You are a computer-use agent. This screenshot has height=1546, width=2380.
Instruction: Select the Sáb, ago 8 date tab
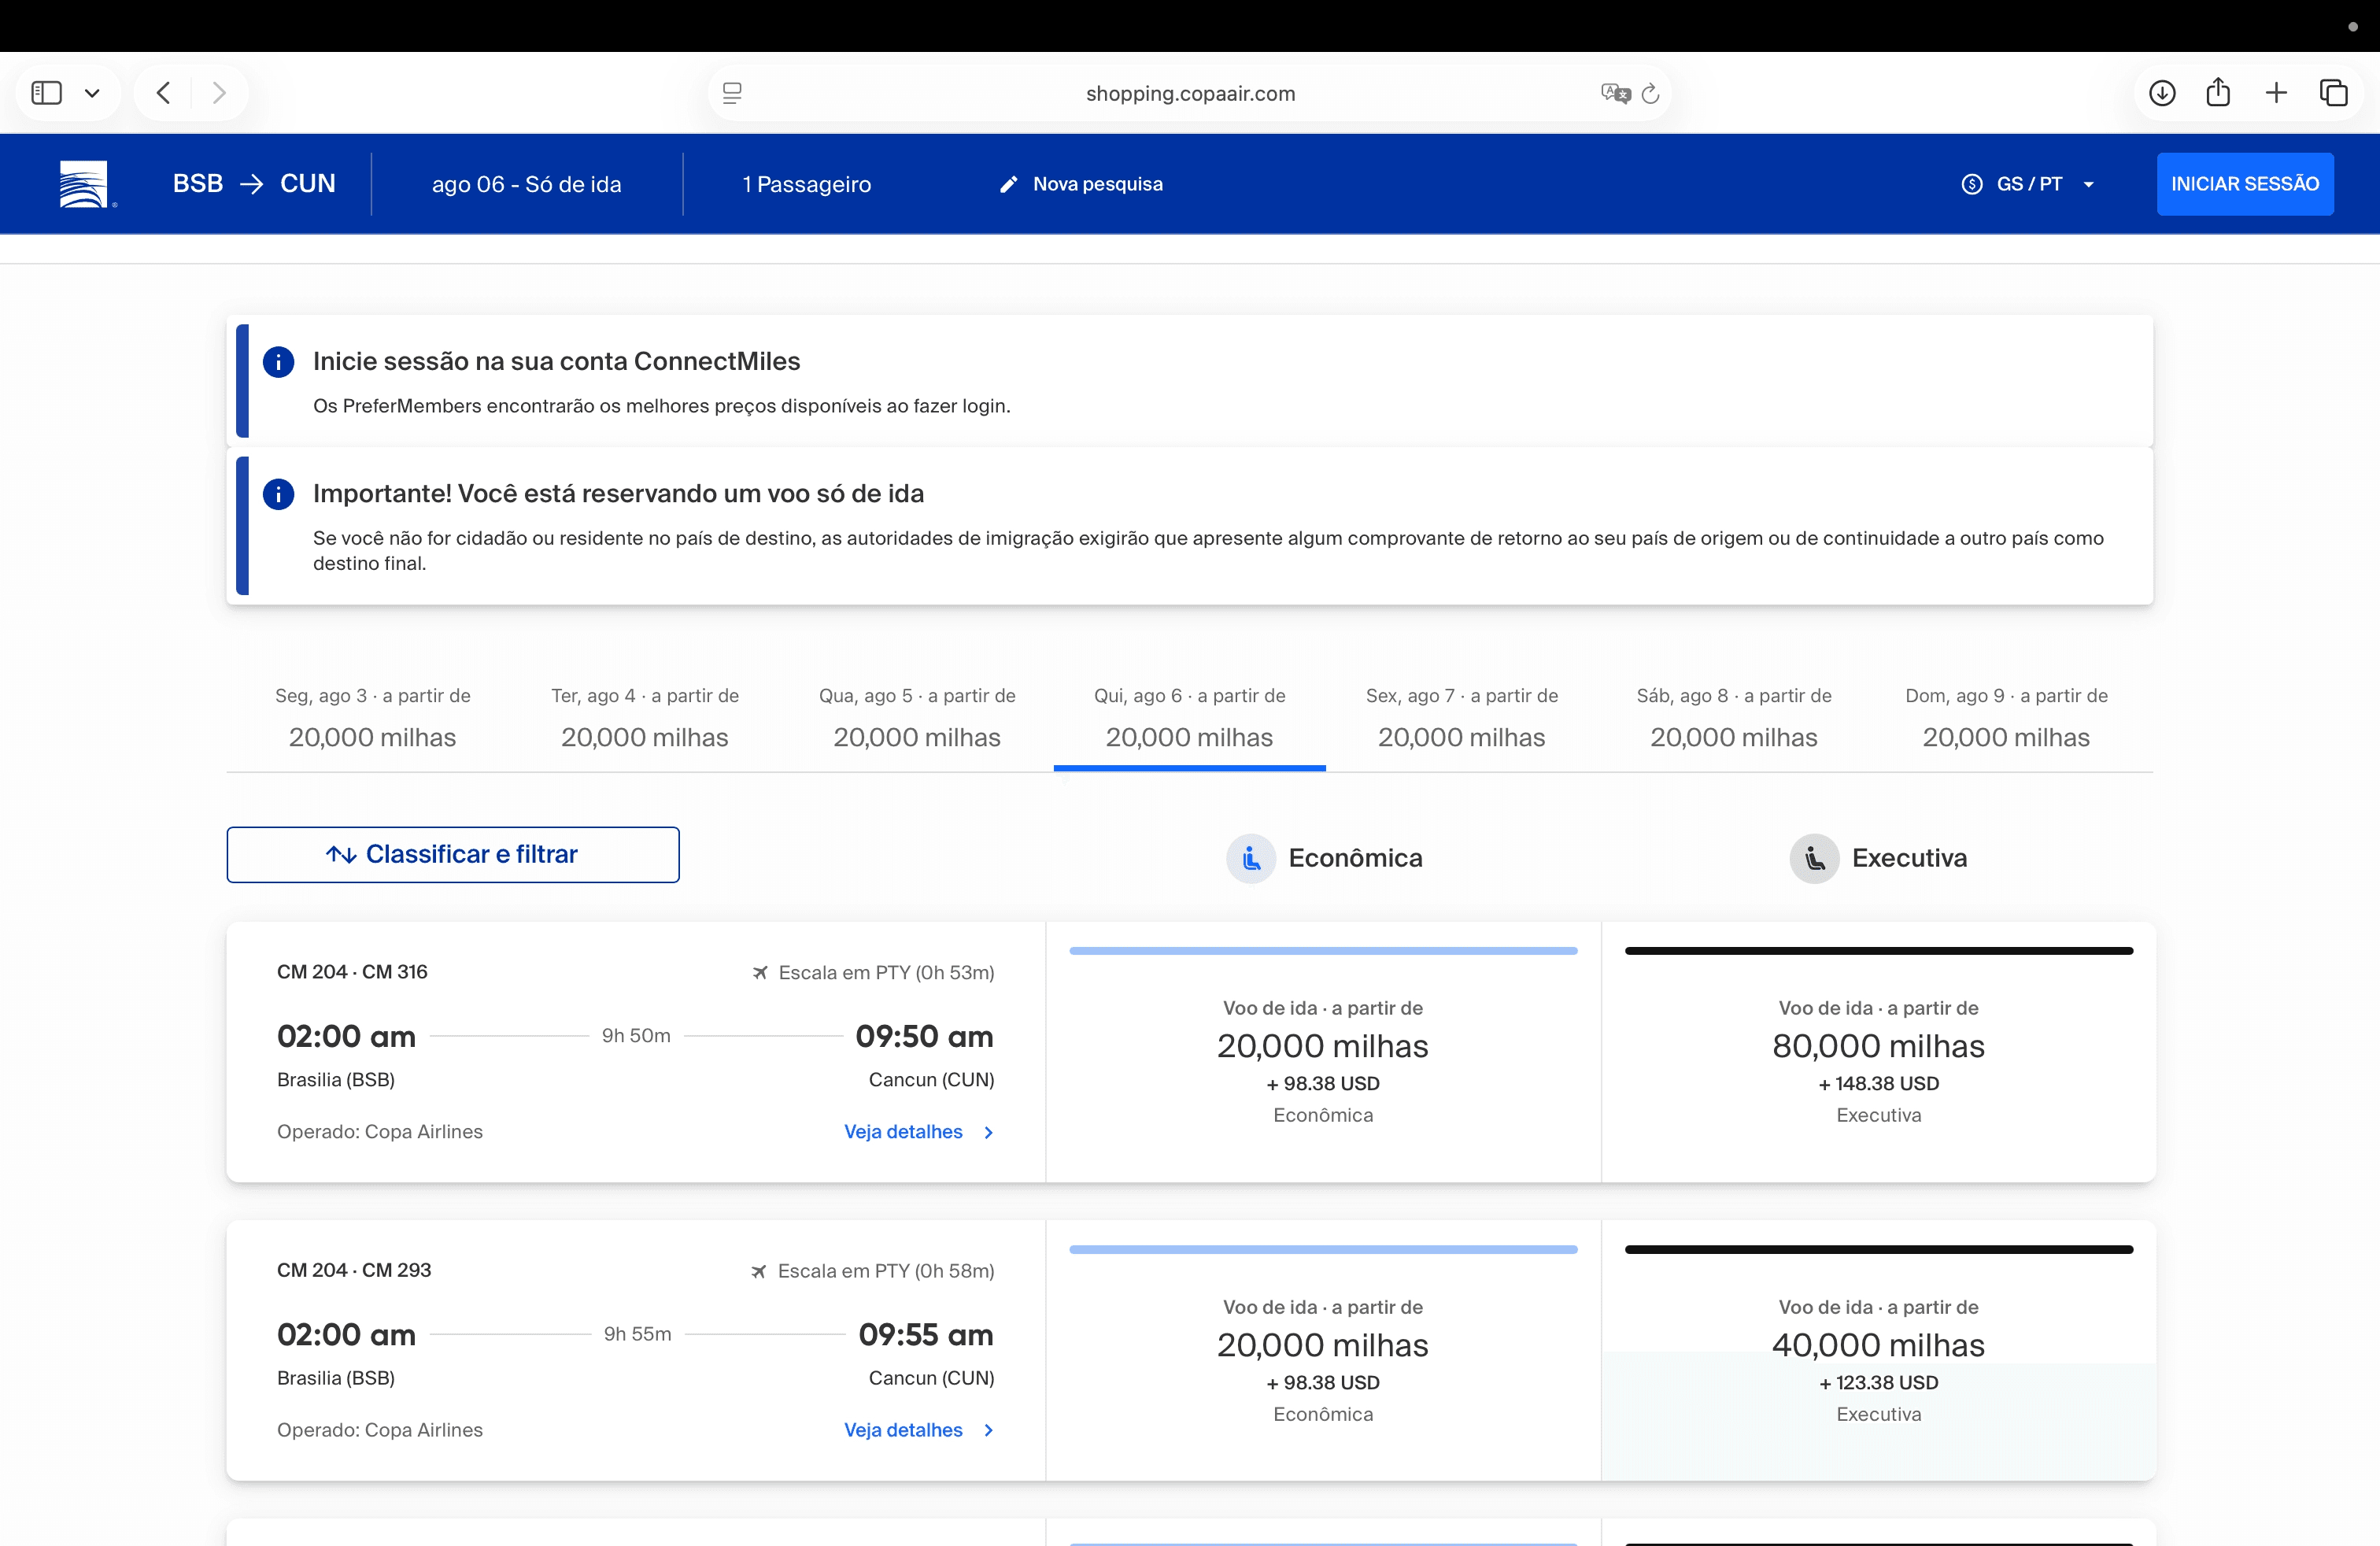[x=1734, y=718]
